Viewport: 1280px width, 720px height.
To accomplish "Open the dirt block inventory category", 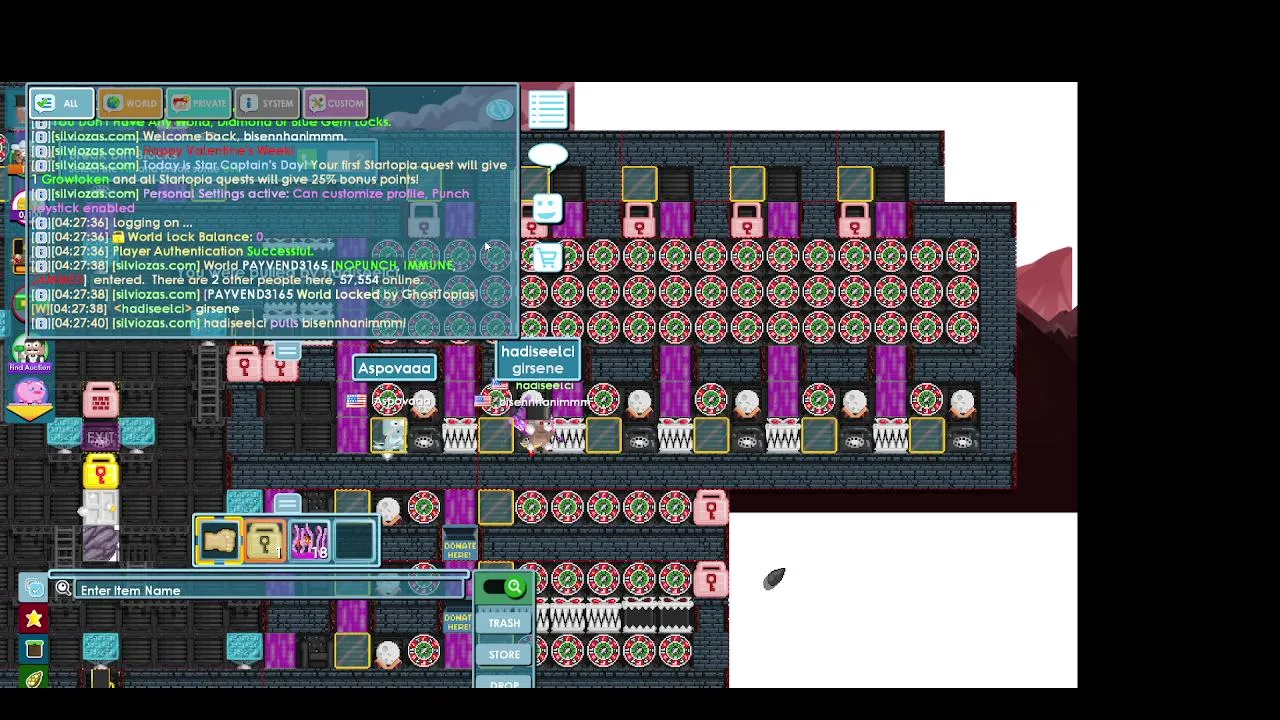I will pos(34,650).
